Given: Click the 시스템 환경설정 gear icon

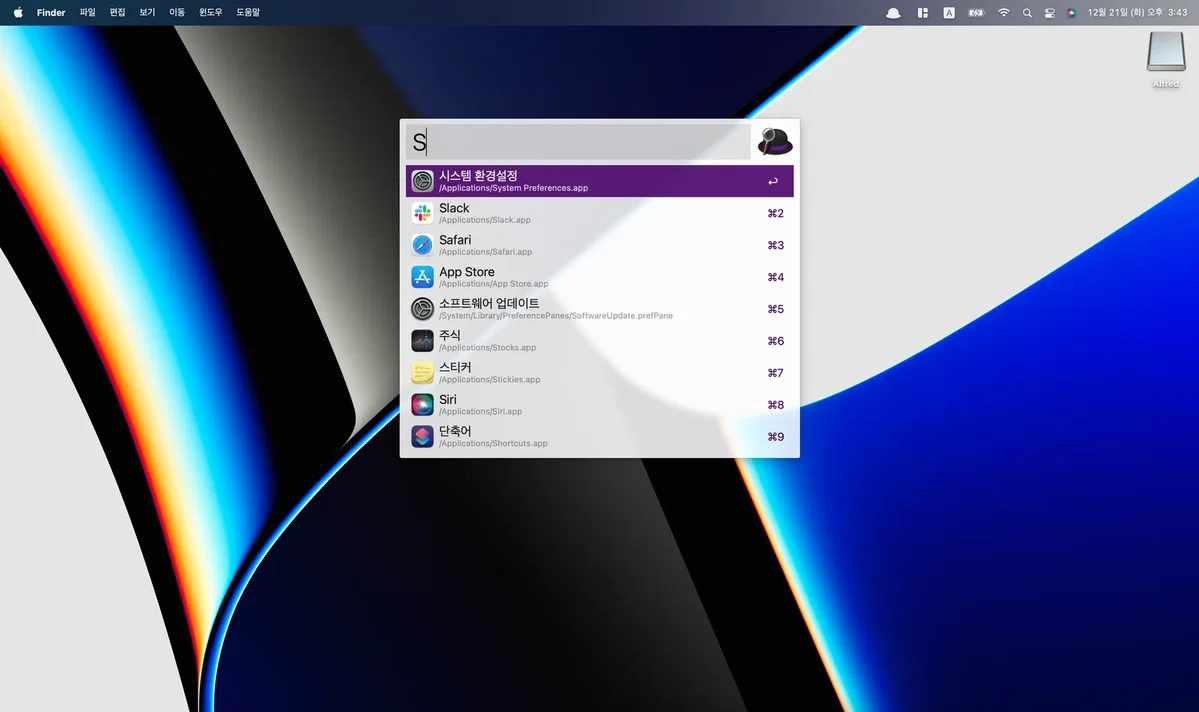Looking at the screenshot, I should [422, 181].
